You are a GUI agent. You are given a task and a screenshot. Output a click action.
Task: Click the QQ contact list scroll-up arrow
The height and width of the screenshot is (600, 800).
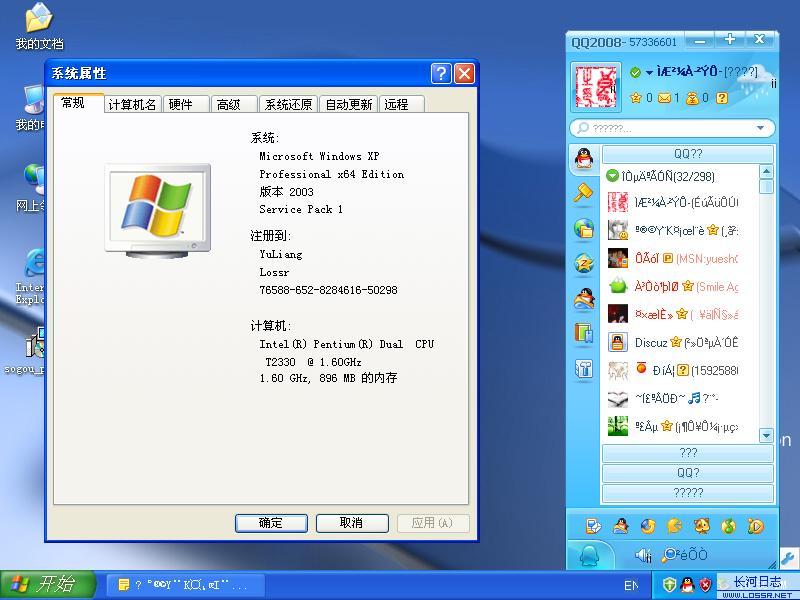click(x=766, y=171)
